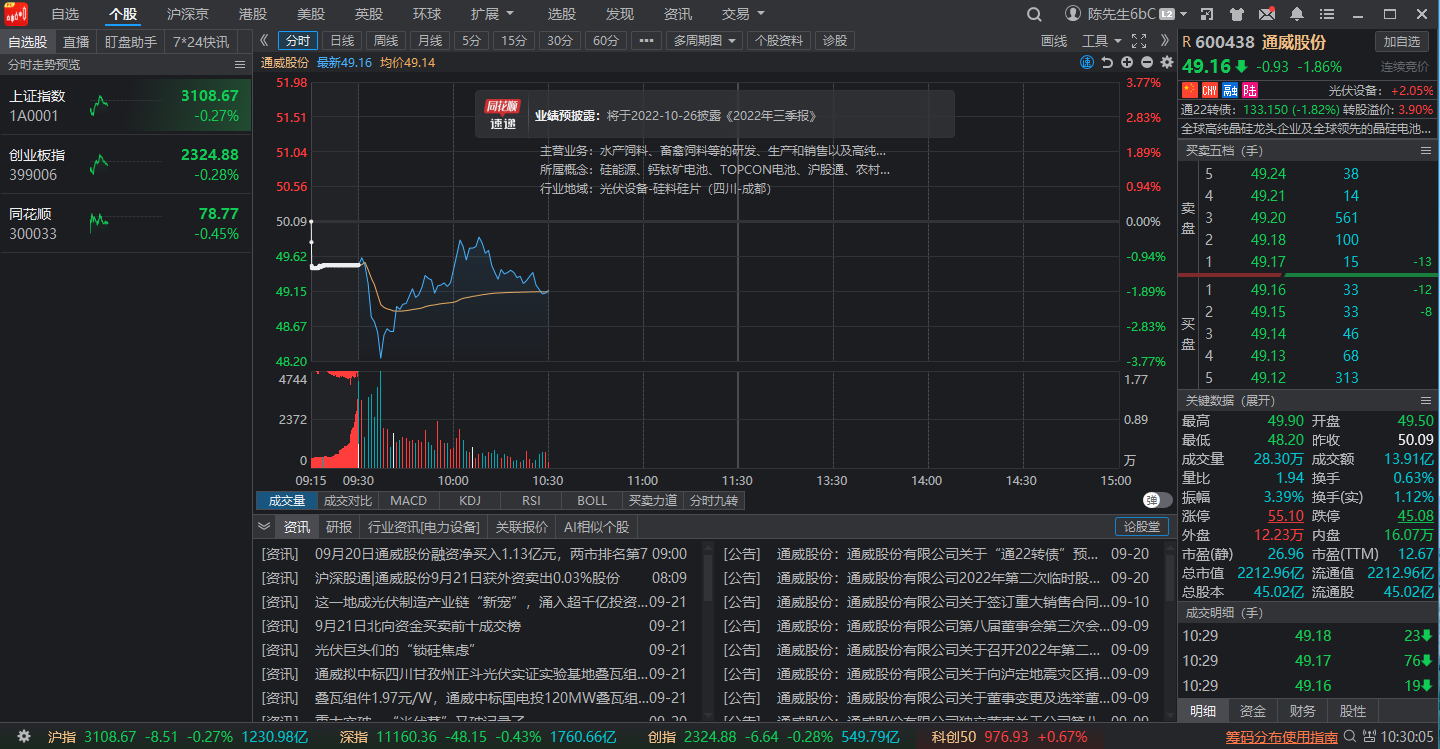Open chart settings gear icon
Image resolution: width=1440 pixels, height=749 pixels.
coord(1166,62)
